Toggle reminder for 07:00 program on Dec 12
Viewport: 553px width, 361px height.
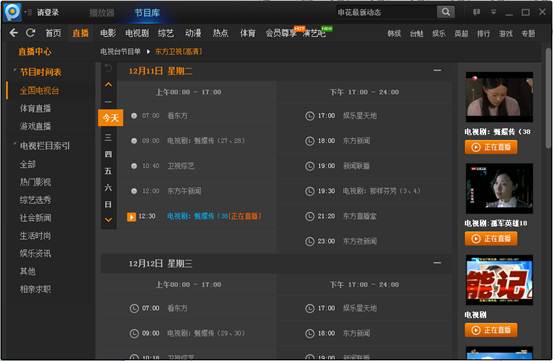(134, 308)
